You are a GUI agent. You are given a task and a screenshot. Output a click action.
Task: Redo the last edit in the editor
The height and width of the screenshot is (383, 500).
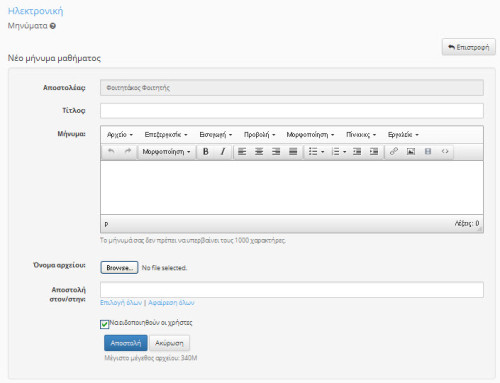click(x=128, y=152)
